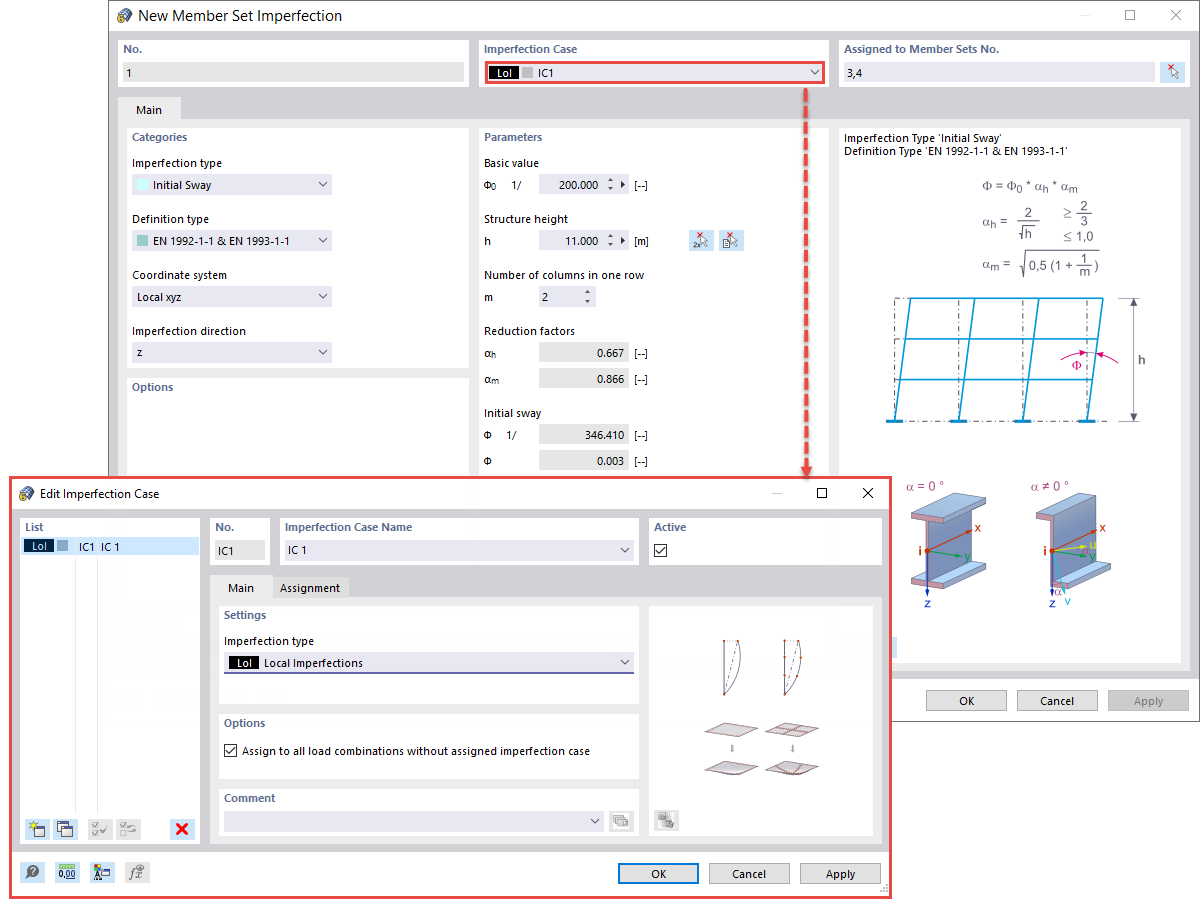Open display properties configuration icon
This screenshot has width=1200, height=900.
[x=101, y=872]
